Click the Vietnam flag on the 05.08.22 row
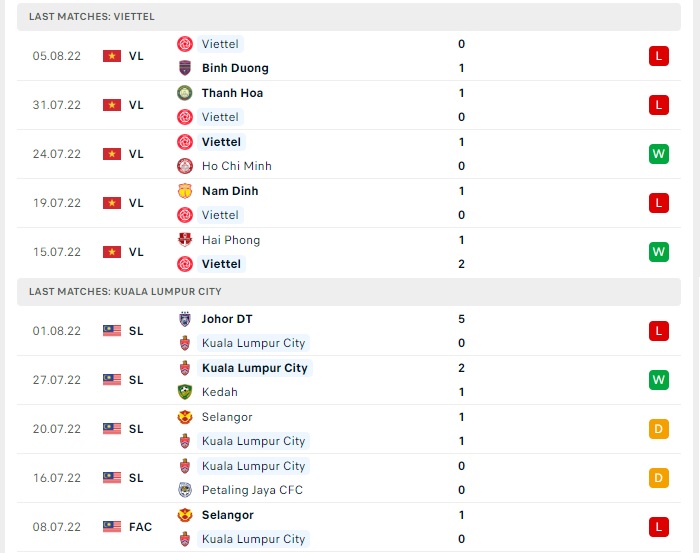The height and width of the screenshot is (553, 700). pos(112,56)
